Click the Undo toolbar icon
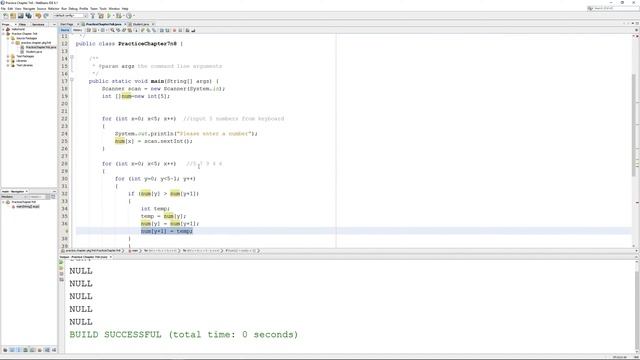The height and width of the screenshot is (360, 640). click(38, 16)
